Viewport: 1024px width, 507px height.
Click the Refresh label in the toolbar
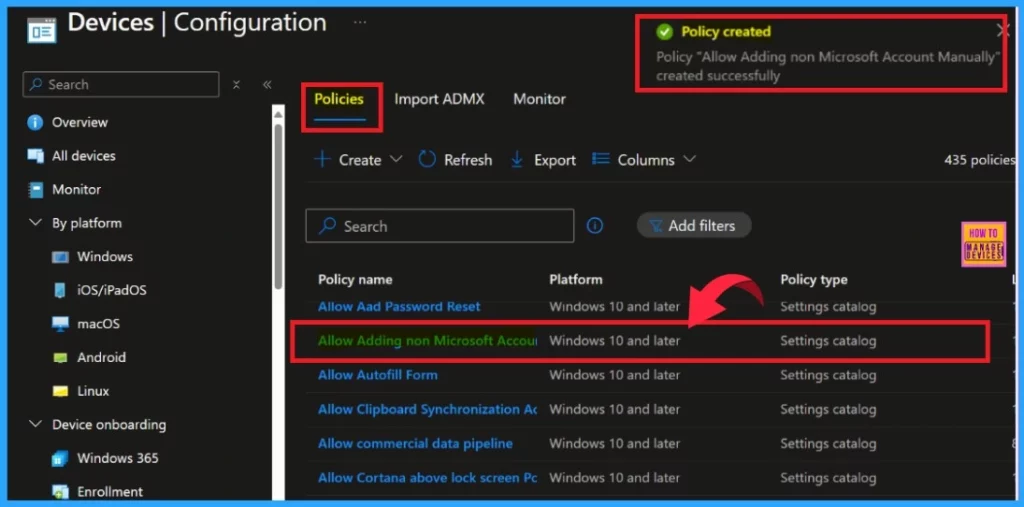(468, 160)
